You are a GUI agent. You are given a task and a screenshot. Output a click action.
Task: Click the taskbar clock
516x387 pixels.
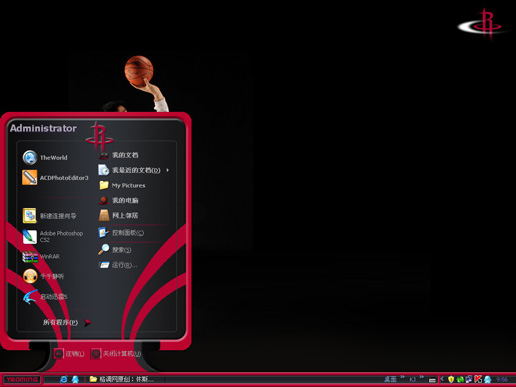coord(502,379)
